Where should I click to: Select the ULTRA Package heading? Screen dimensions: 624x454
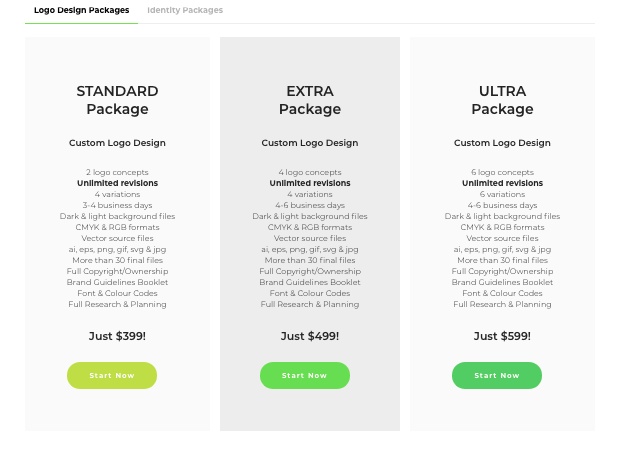[x=502, y=100]
